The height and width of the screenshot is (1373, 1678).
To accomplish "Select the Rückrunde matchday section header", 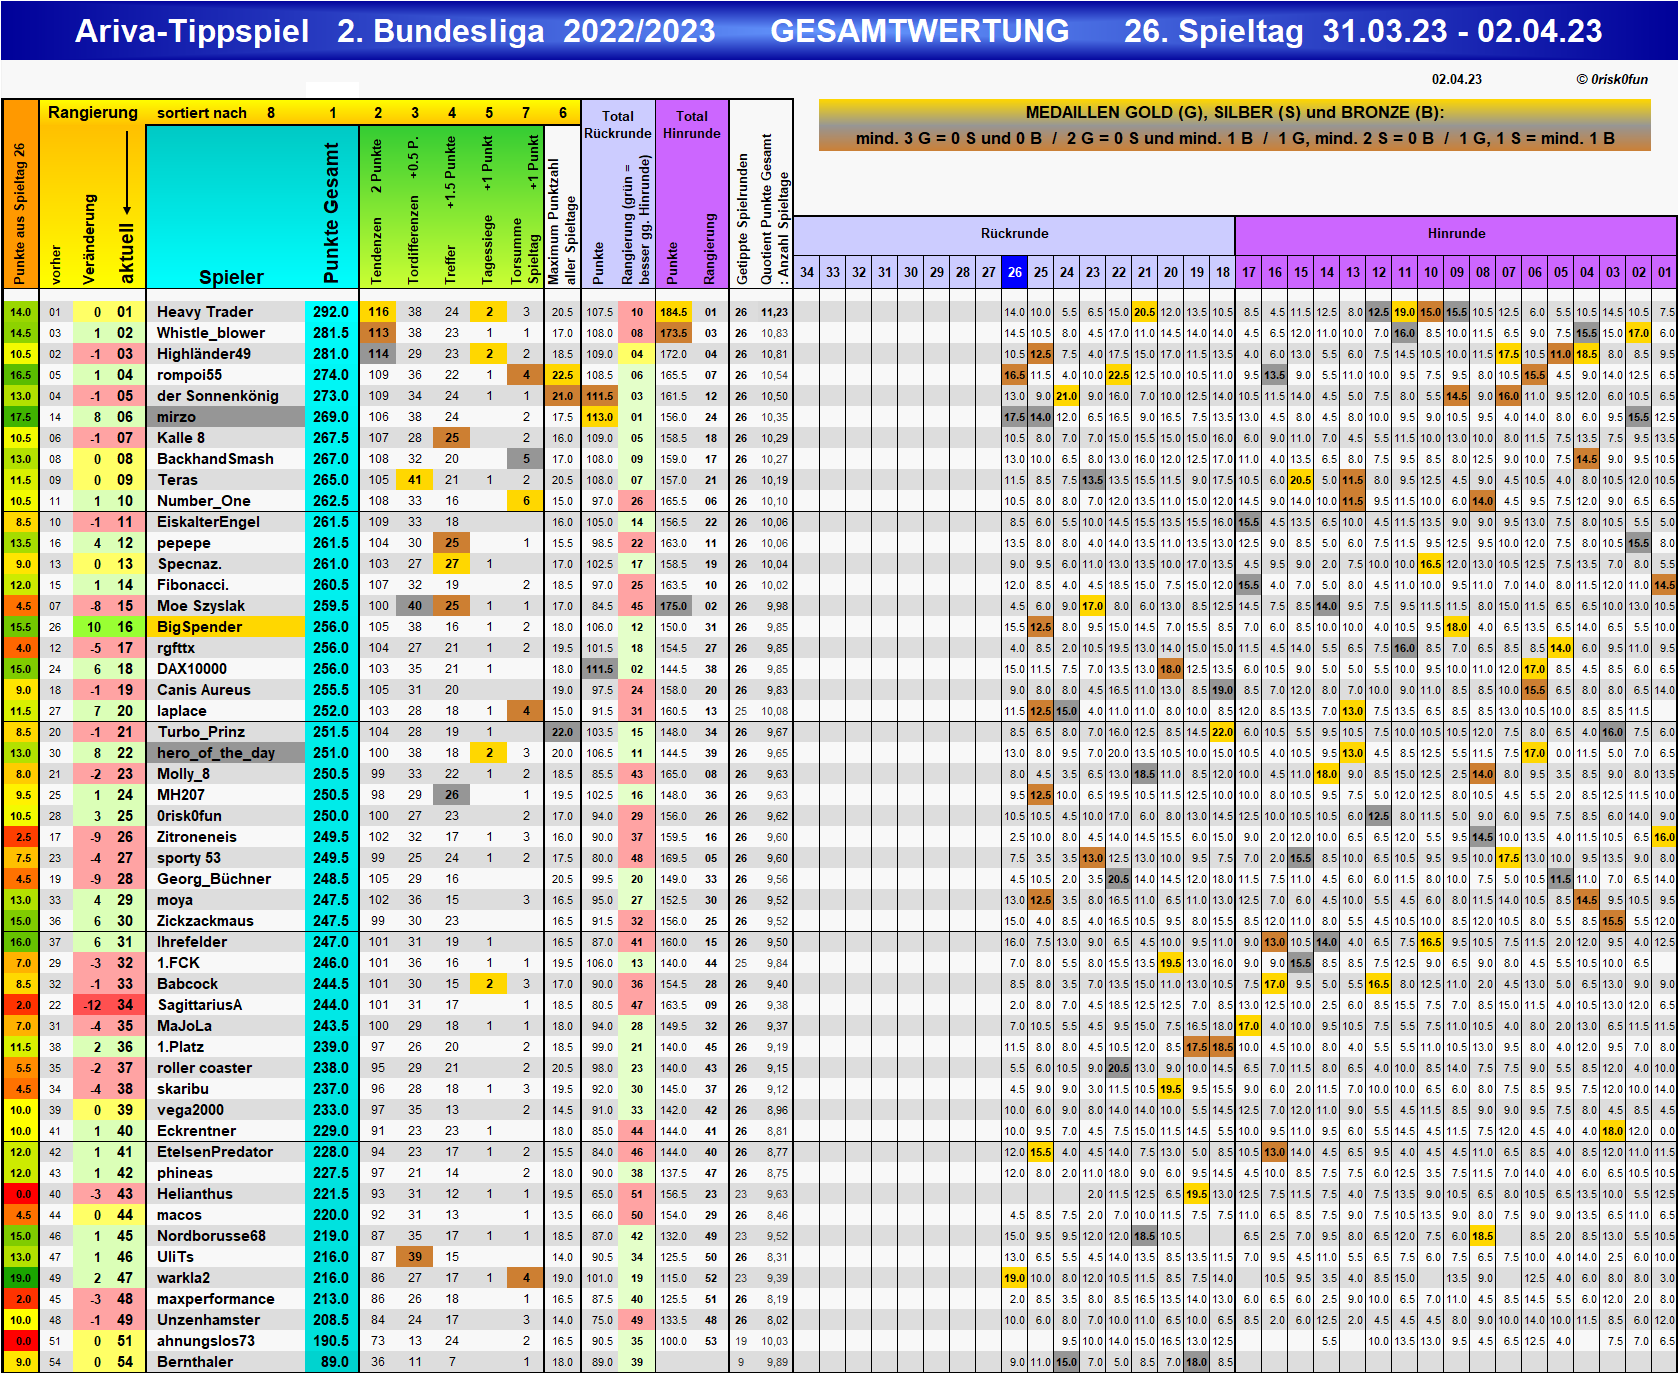I will coord(1014,233).
